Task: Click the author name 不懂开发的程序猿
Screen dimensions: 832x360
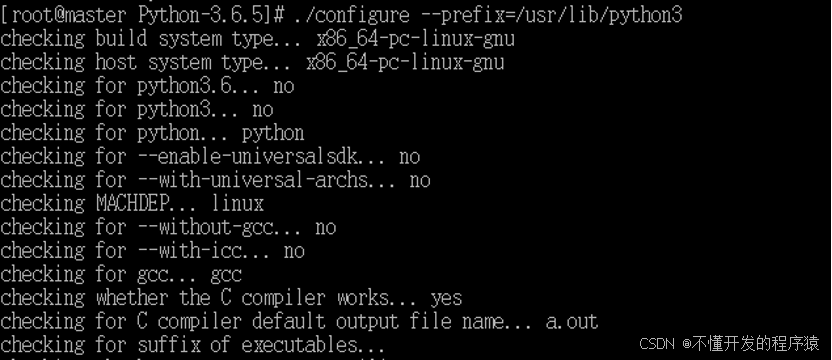Action: pos(756,344)
